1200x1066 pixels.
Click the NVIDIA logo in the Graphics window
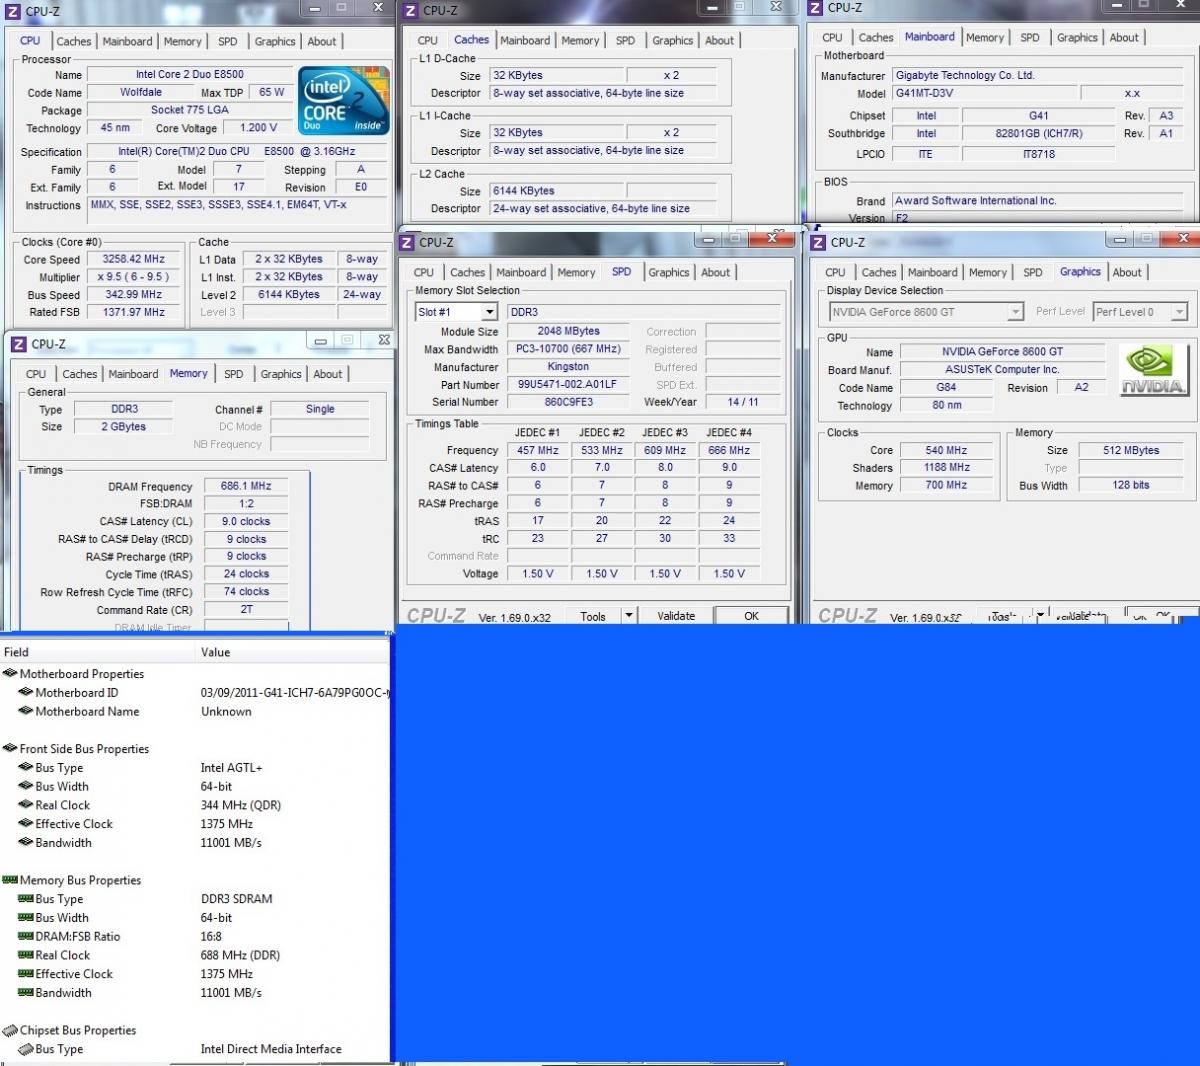[1153, 371]
